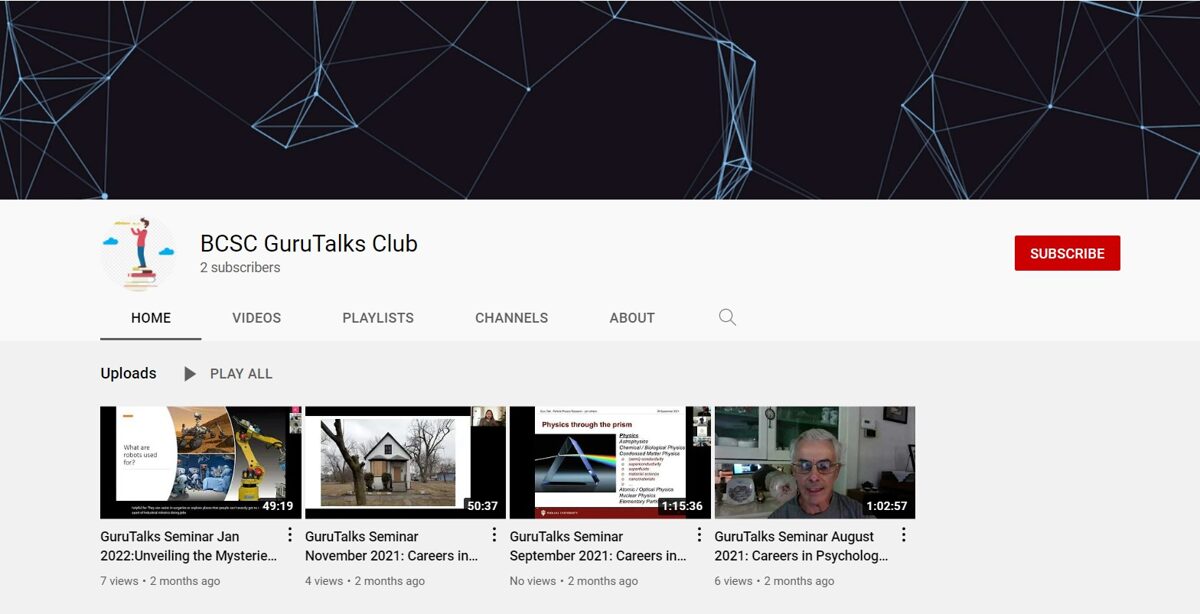Open the August 2021 seminar video title
The width and height of the screenshot is (1200, 614).
click(x=801, y=546)
